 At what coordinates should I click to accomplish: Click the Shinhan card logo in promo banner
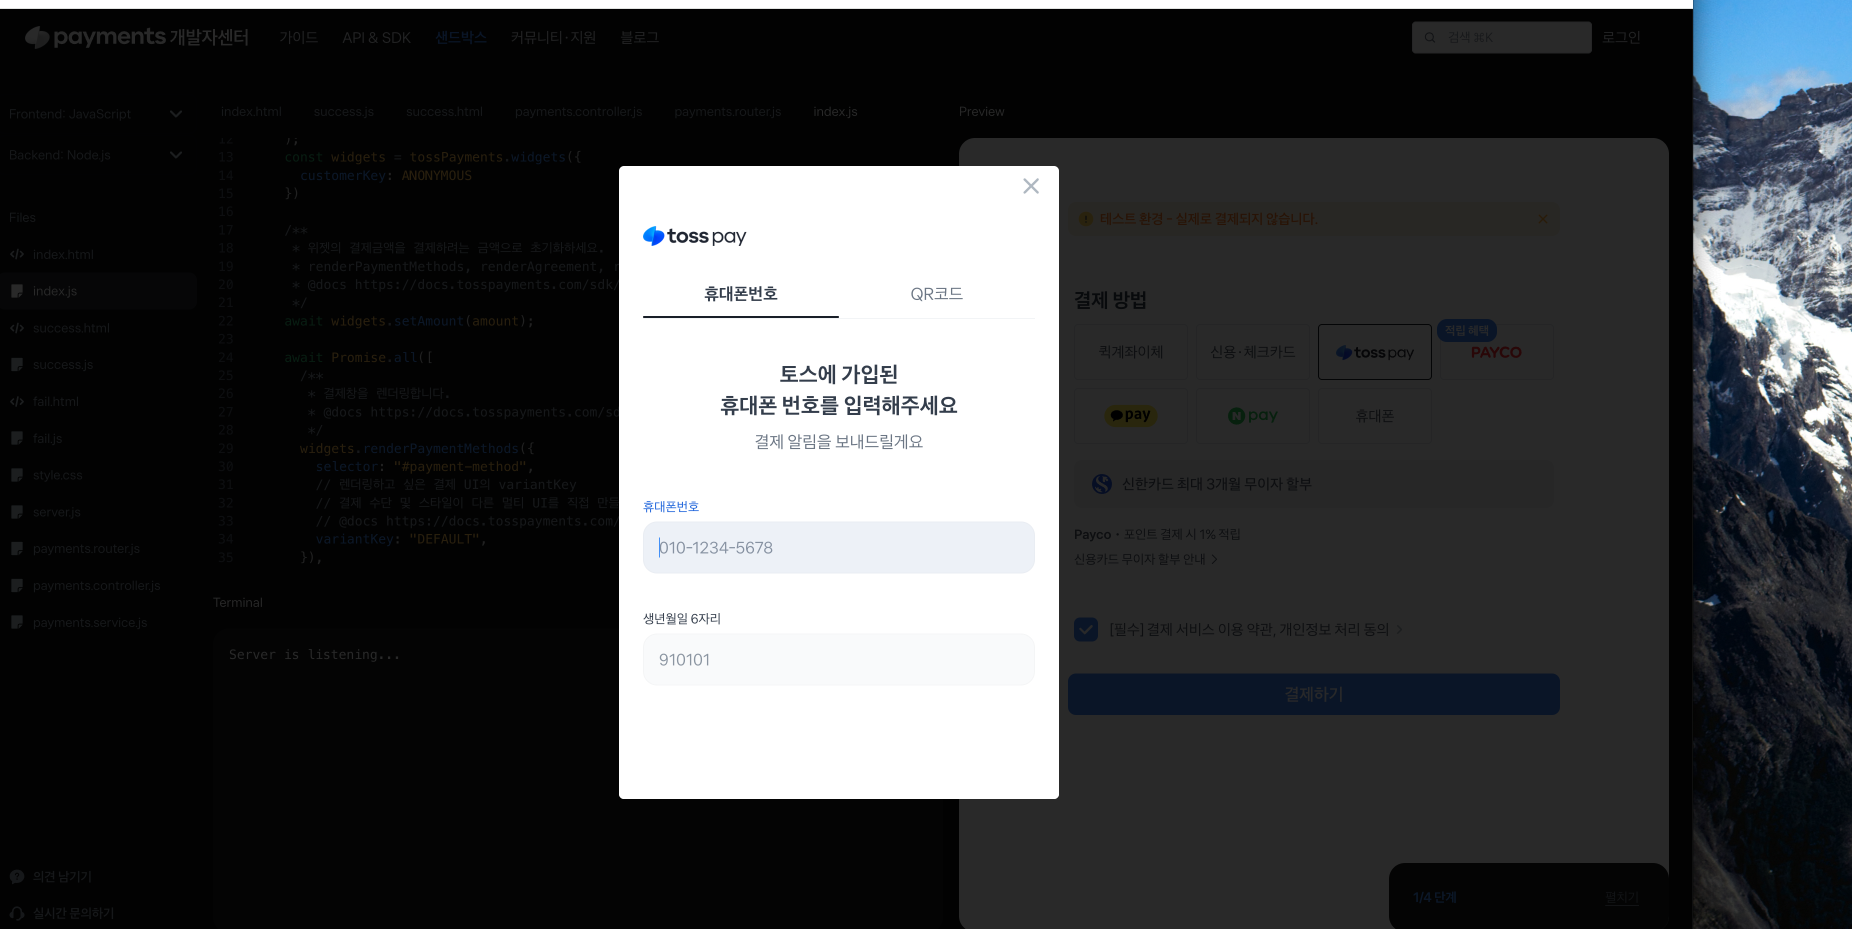click(1102, 484)
